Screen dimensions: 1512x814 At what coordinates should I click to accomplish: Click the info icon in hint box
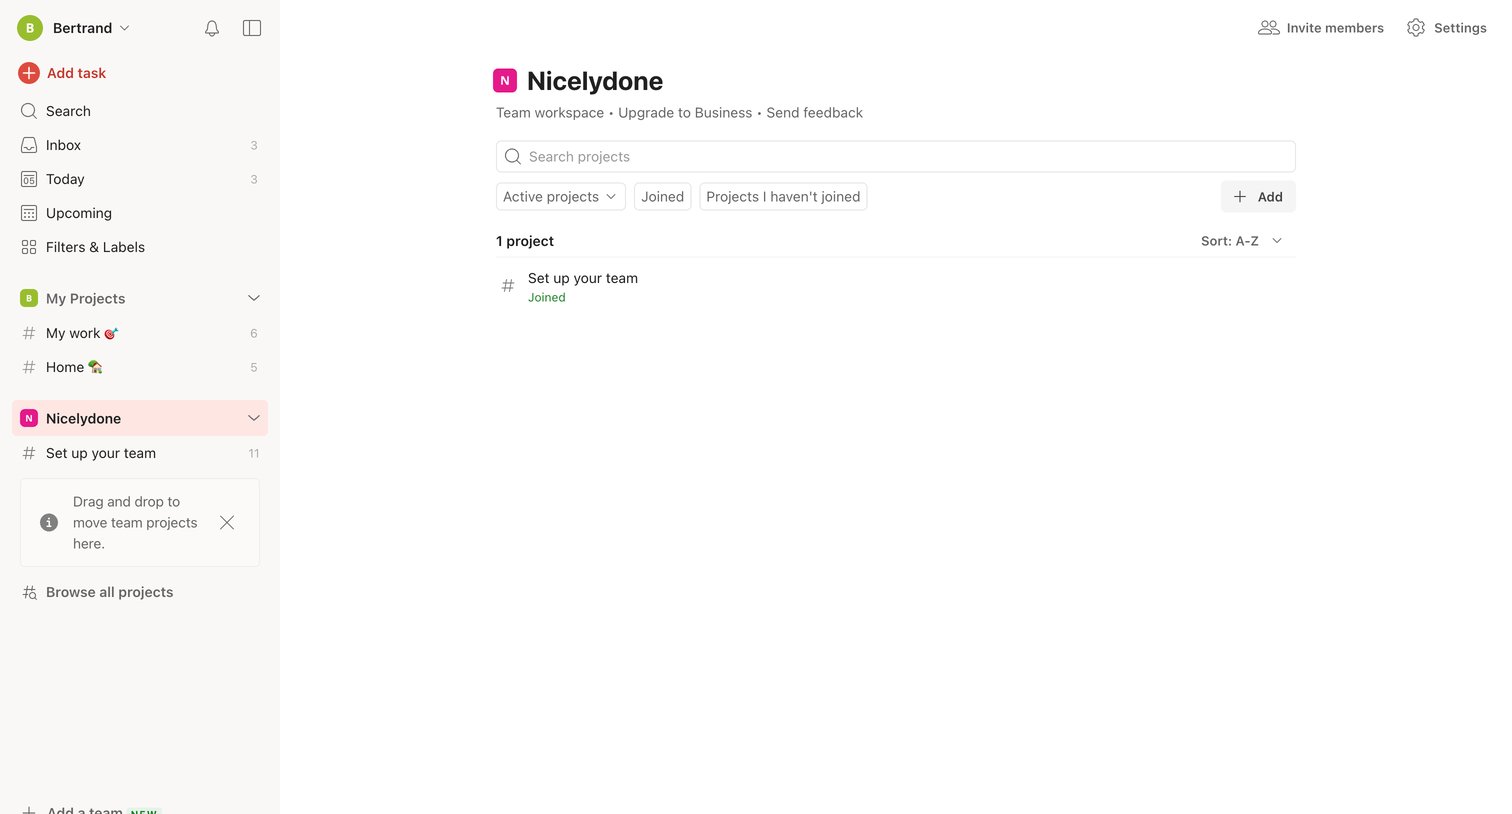49,522
